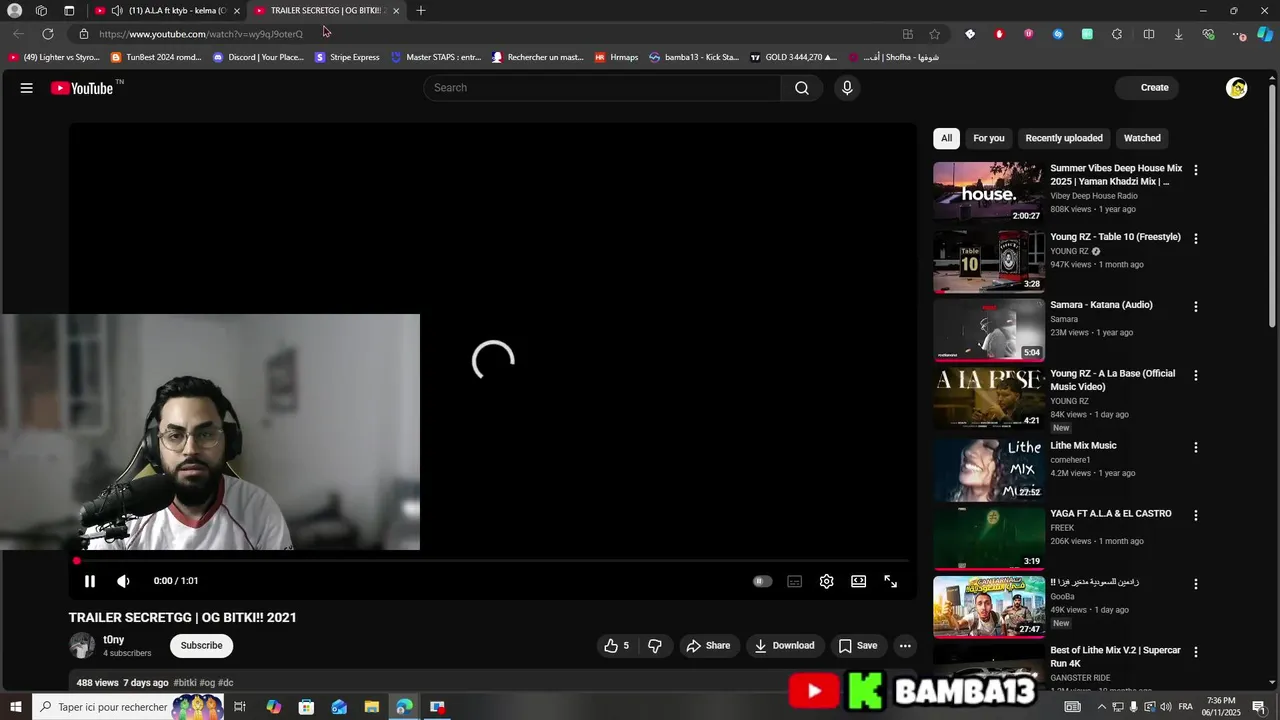Open the Windows Start menu
Viewport: 1280px width, 720px height.
coord(15,707)
